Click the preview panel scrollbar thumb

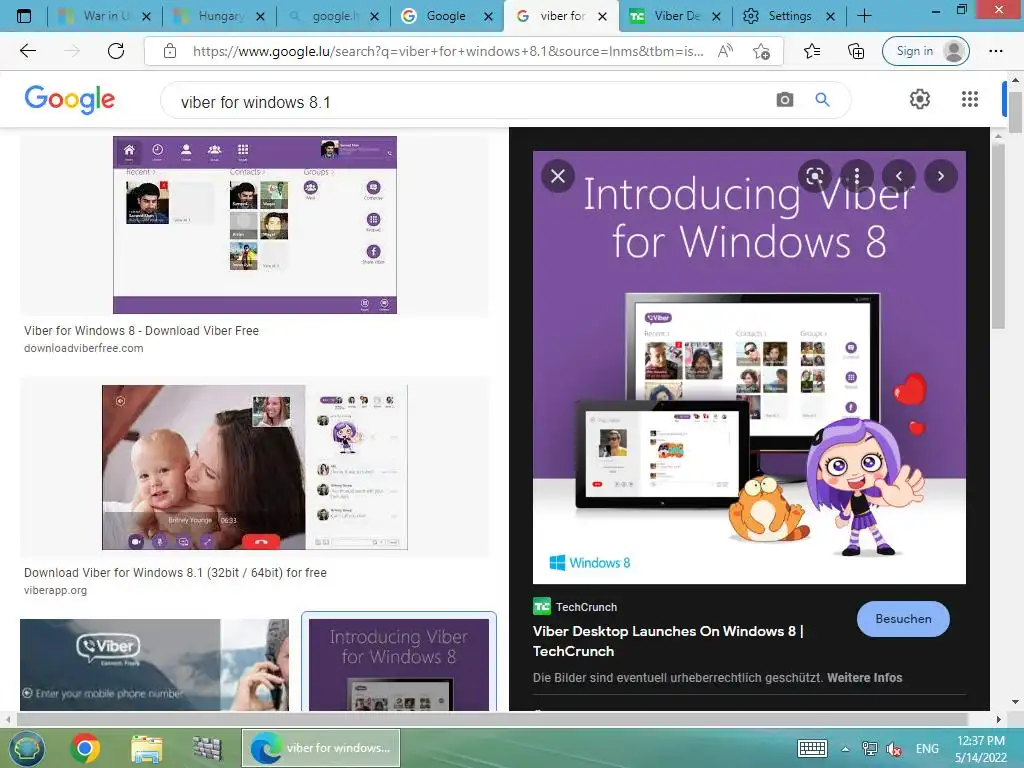pyautogui.click(x=997, y=236)
